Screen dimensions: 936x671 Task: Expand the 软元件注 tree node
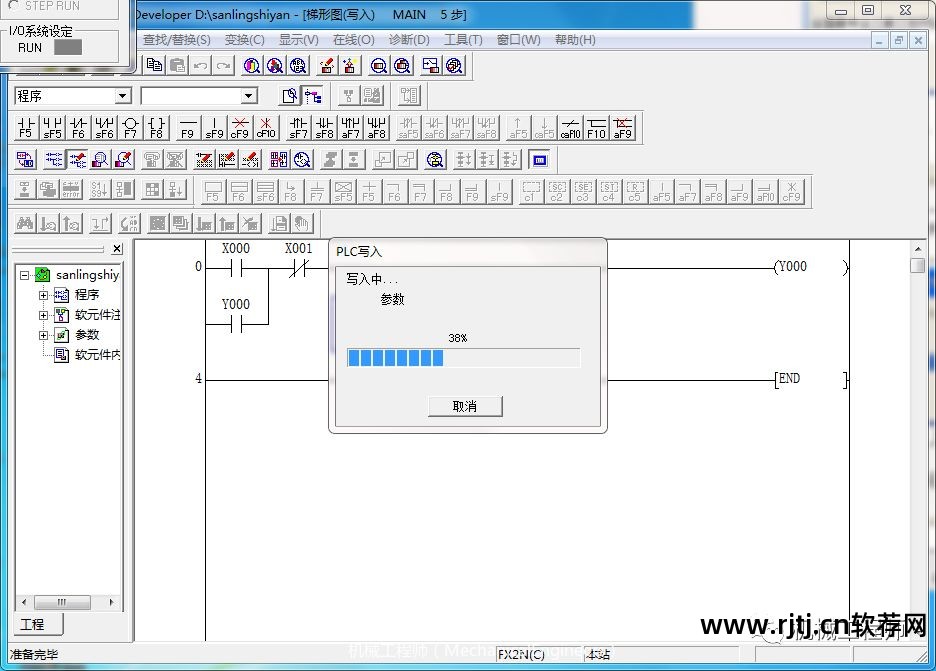[44, 315]
